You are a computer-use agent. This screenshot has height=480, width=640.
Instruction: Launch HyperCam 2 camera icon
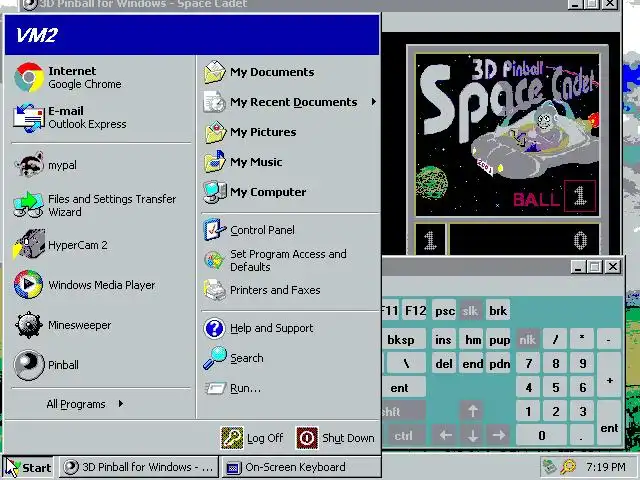point(29,244)
